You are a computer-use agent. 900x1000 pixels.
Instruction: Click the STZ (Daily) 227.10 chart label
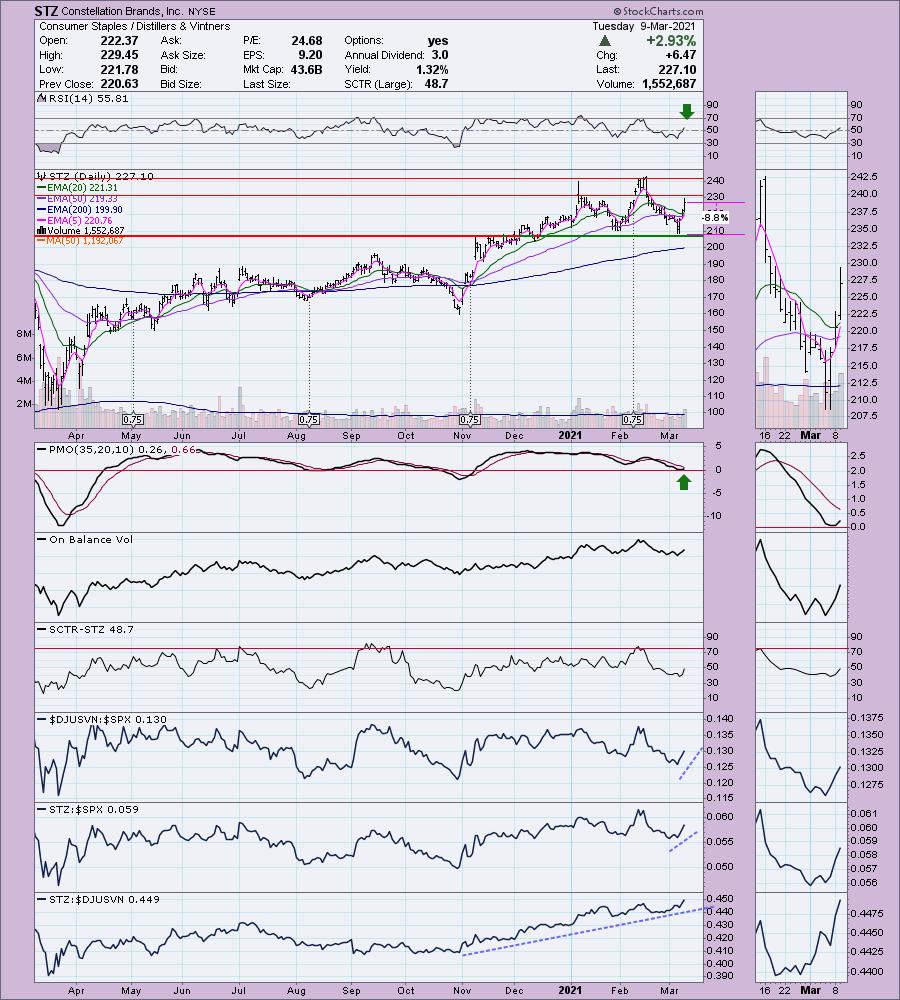pyautogui.click(x=101, y=176)
